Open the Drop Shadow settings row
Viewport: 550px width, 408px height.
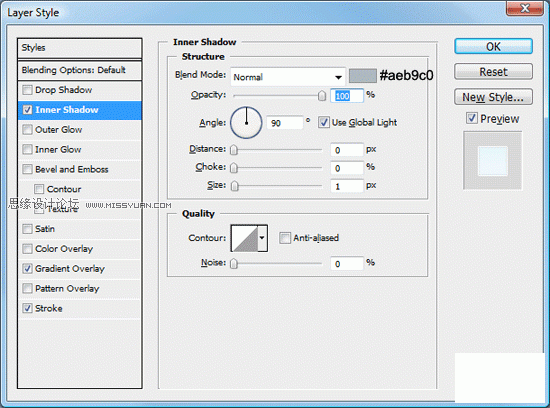[x=80, y=90]
